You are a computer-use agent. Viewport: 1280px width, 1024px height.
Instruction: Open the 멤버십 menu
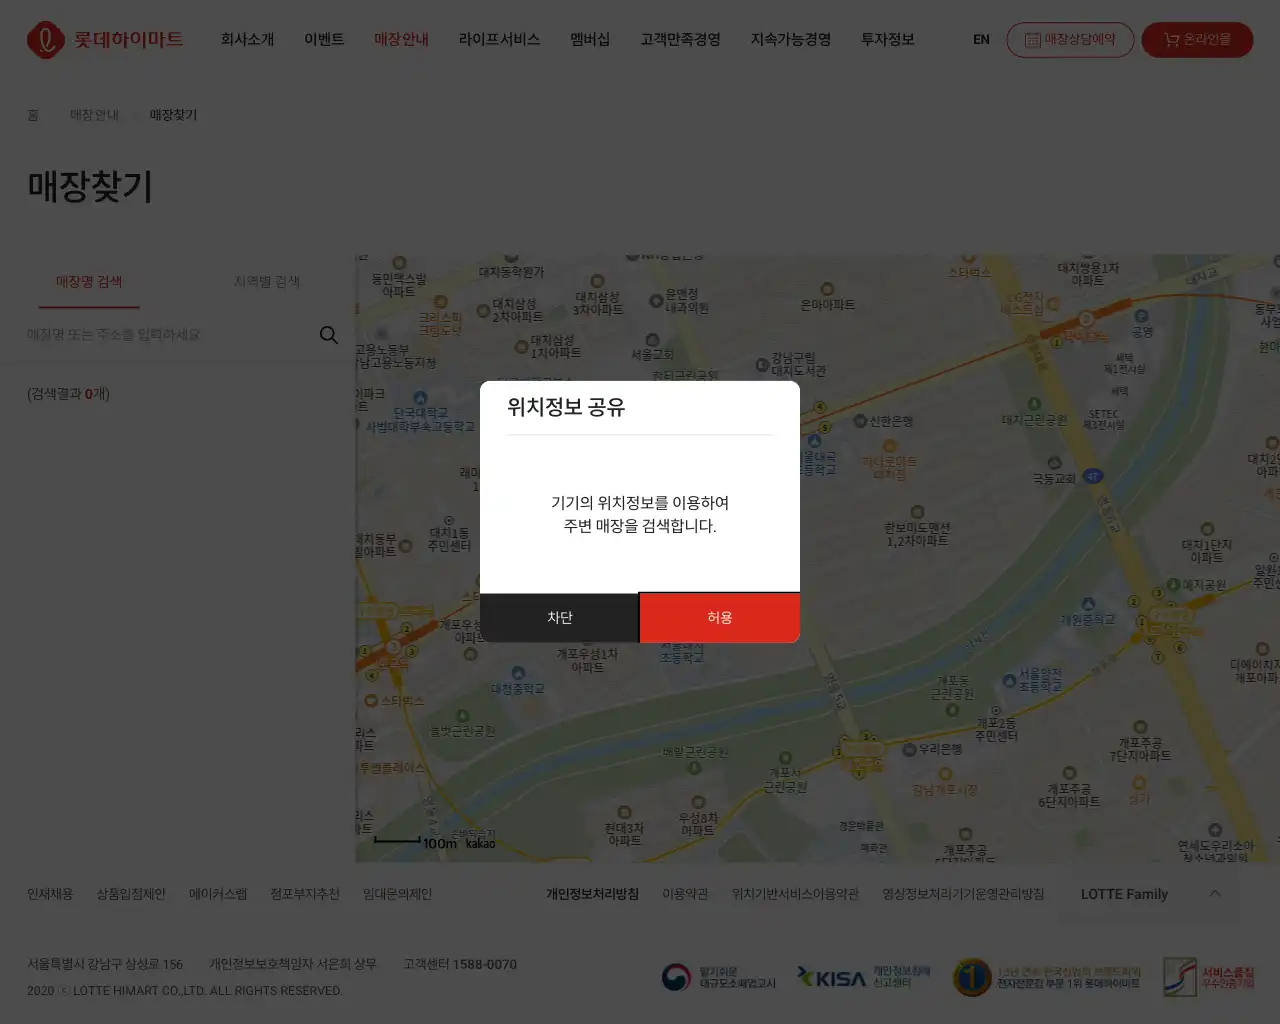coord(588,40)
